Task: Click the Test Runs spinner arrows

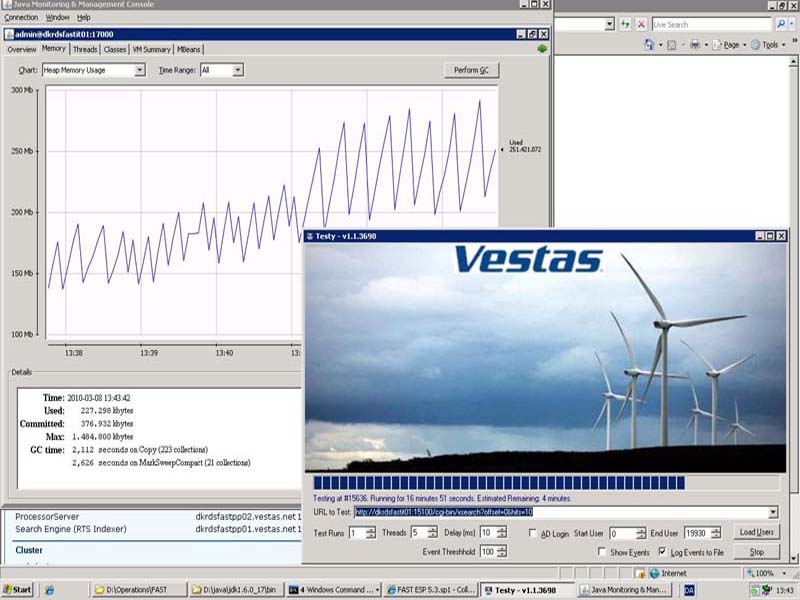Action: tap(371, 533)
